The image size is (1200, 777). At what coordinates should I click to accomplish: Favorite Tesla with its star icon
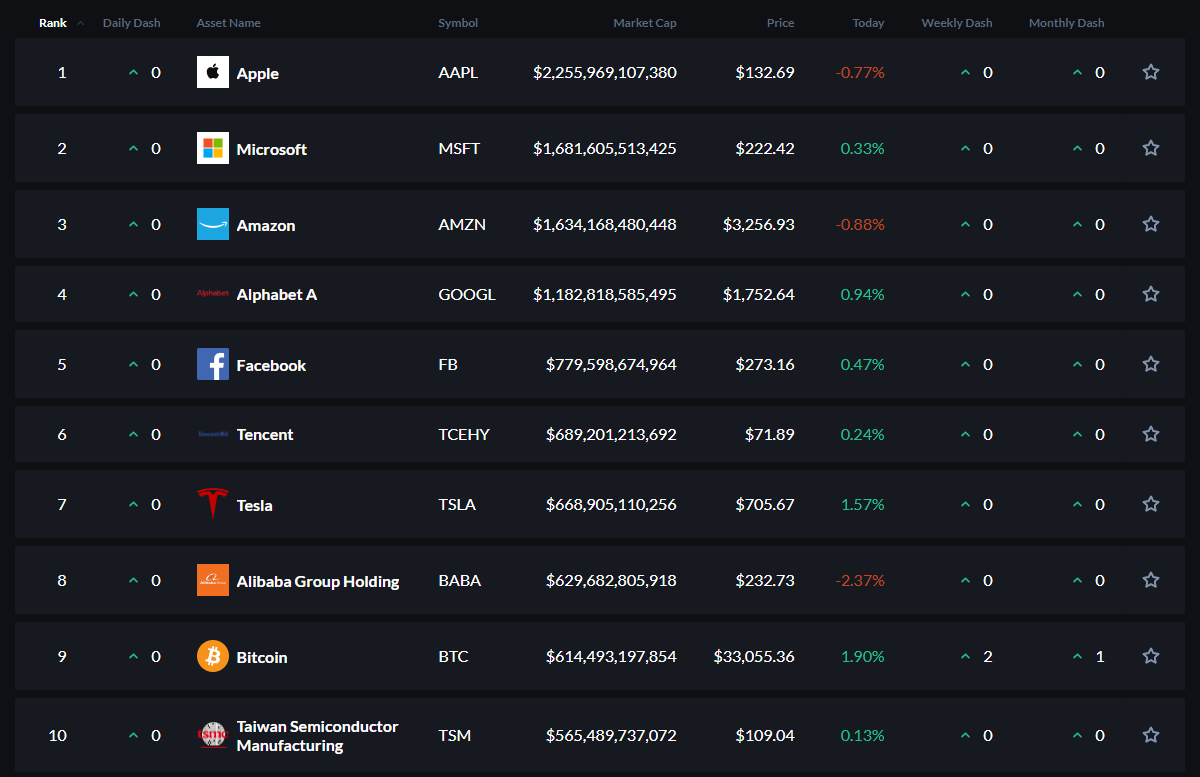(1151, 504)
